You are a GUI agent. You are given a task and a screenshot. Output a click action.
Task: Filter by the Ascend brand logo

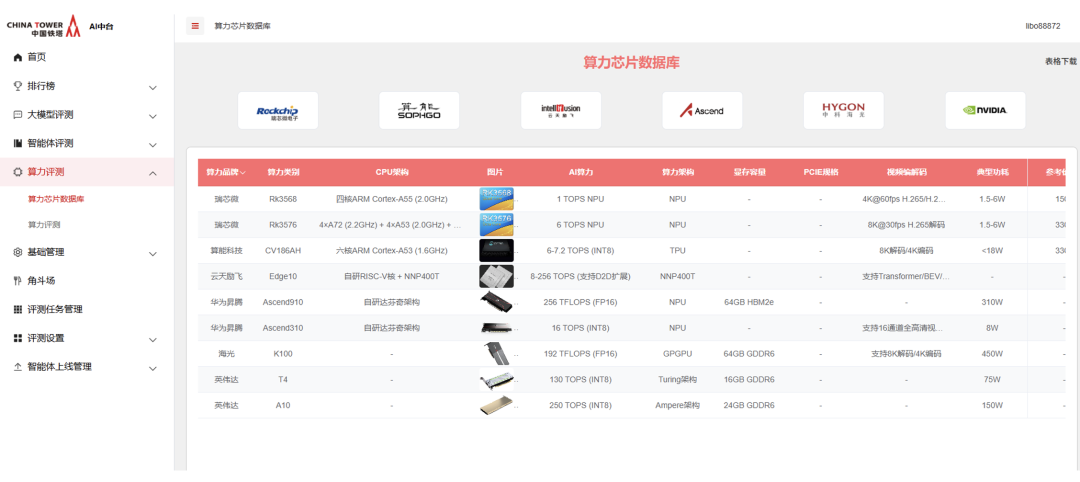[702, 110]
